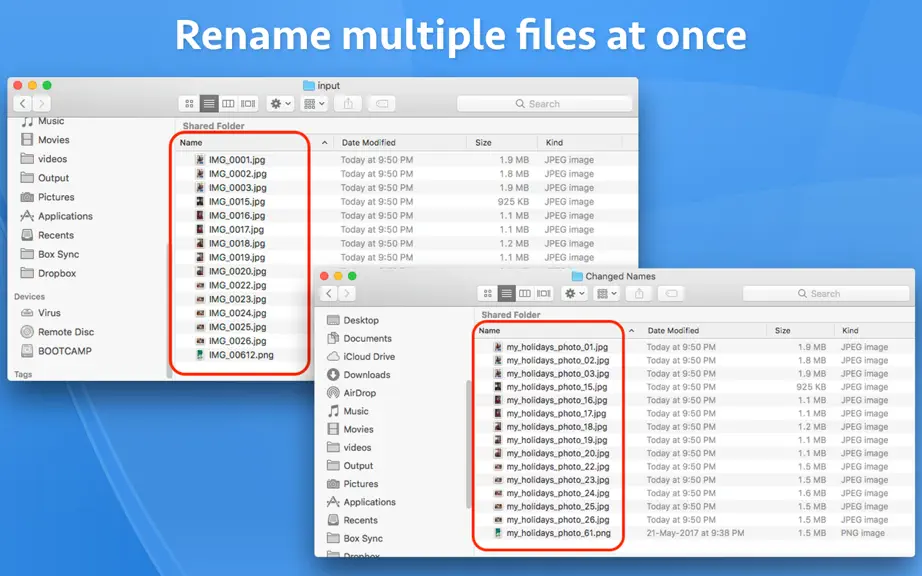This screenshot has width=922, height=576.
Task: Go back in the input window
Action: click(23, 103)
